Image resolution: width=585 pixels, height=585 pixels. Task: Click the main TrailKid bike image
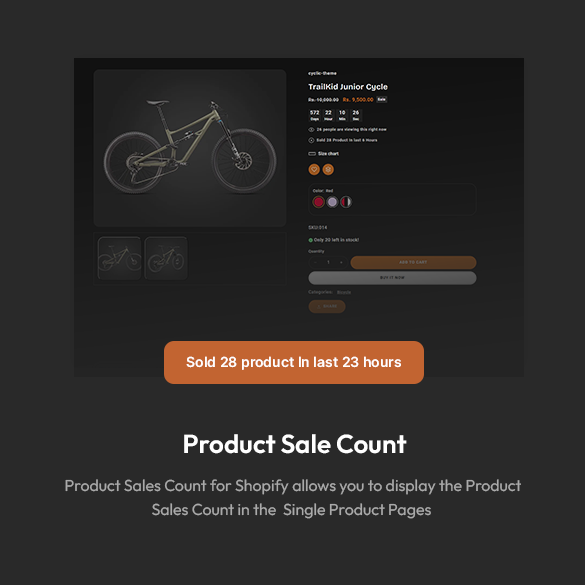coord(190,148)
